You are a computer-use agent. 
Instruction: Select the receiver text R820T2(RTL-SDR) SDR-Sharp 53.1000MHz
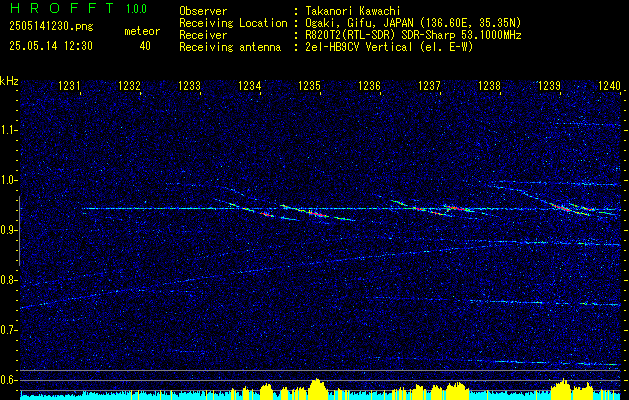(413, 35)
